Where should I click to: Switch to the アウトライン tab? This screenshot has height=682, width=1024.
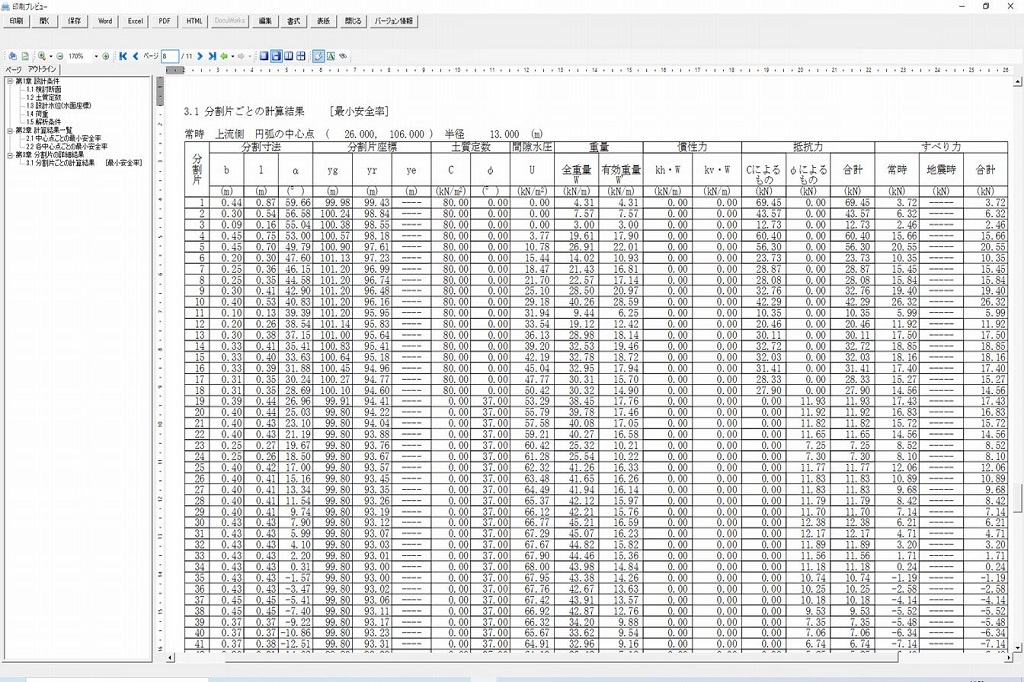42,69
